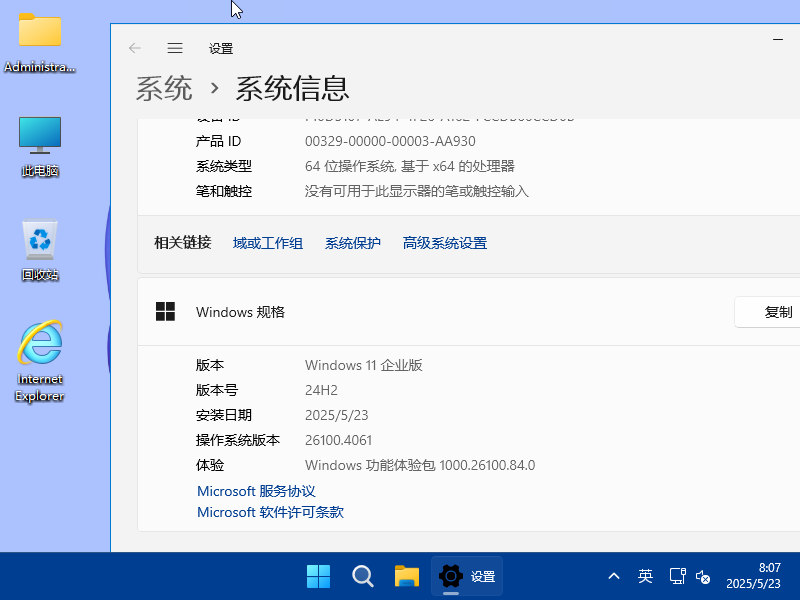The width and height of the screenshot is (800, 600).
Task: Click the Windows logo beside Windows 规格
Action: [165, 312]
